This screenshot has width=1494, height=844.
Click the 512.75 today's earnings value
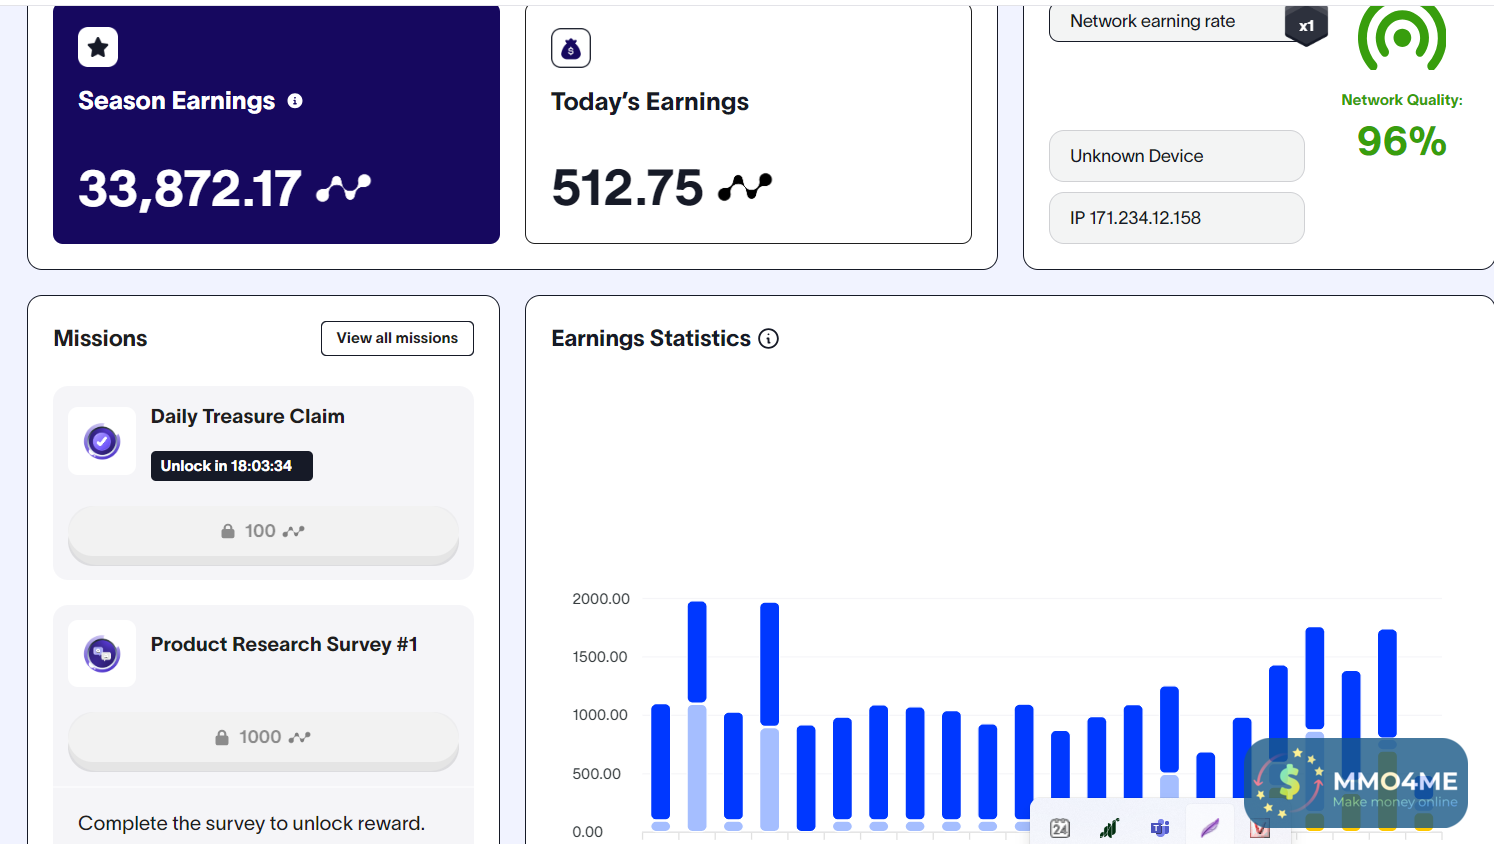click(x=628, y=188)
